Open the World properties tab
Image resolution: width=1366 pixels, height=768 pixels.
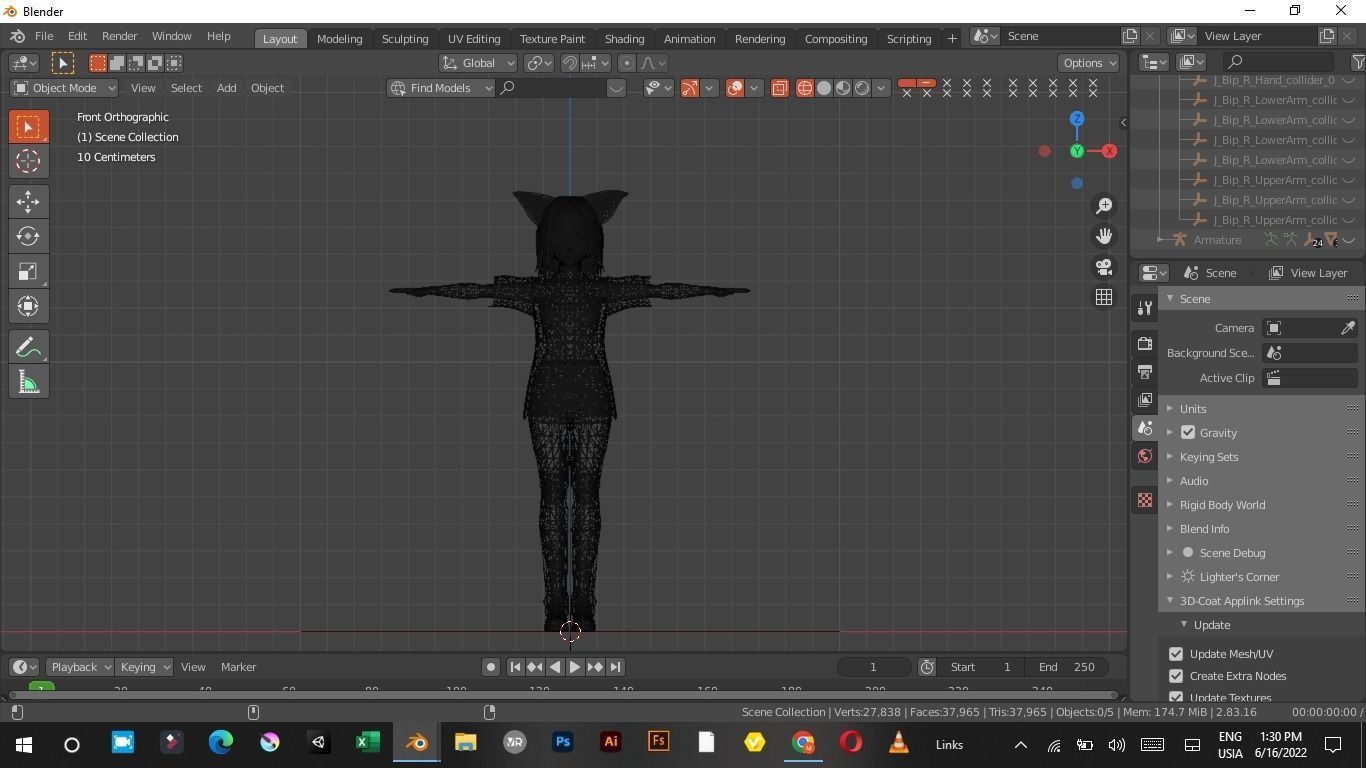1144,456
